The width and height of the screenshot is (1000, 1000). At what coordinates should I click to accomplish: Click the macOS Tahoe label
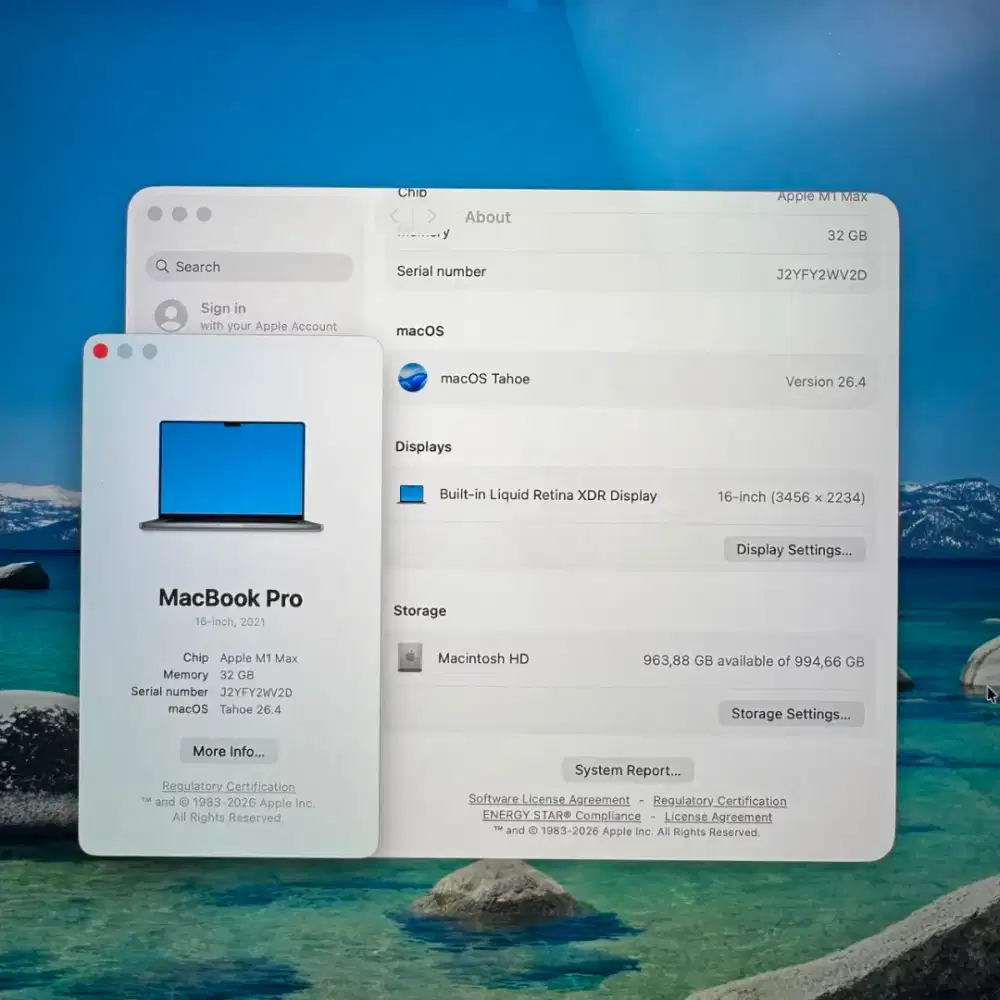485,379
